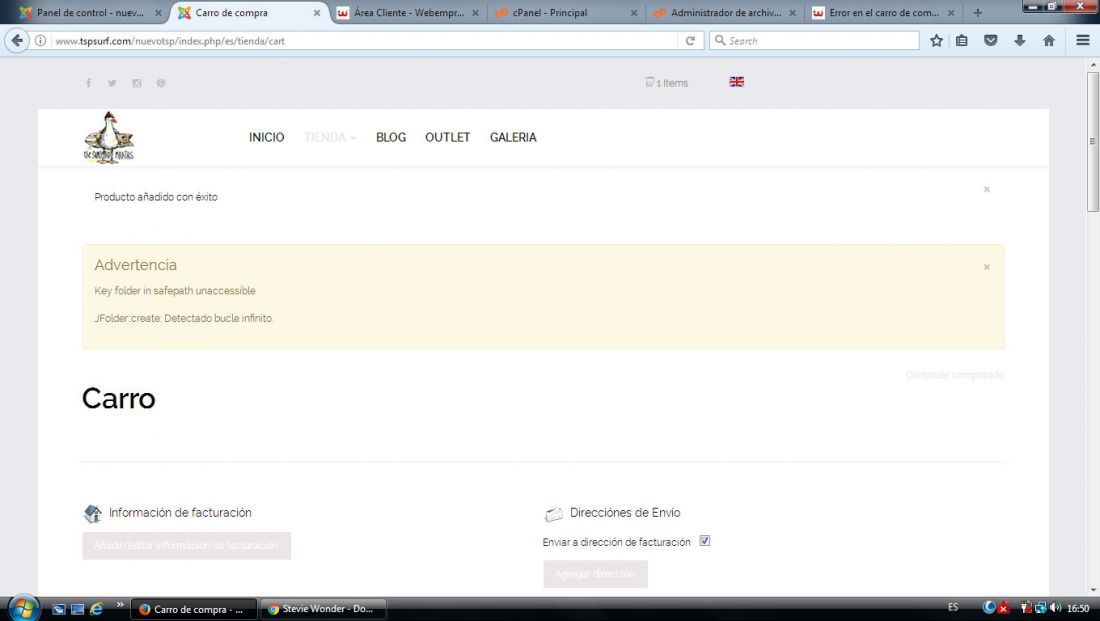The image size is (1100, 621).
Task: Open the Facebook social icon
Action: 88,83
